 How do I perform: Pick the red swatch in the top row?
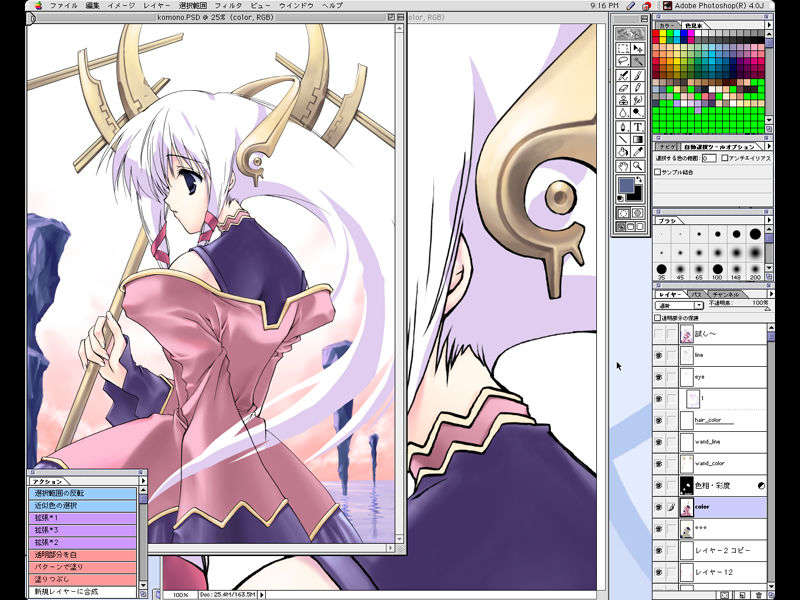(658, 33)
